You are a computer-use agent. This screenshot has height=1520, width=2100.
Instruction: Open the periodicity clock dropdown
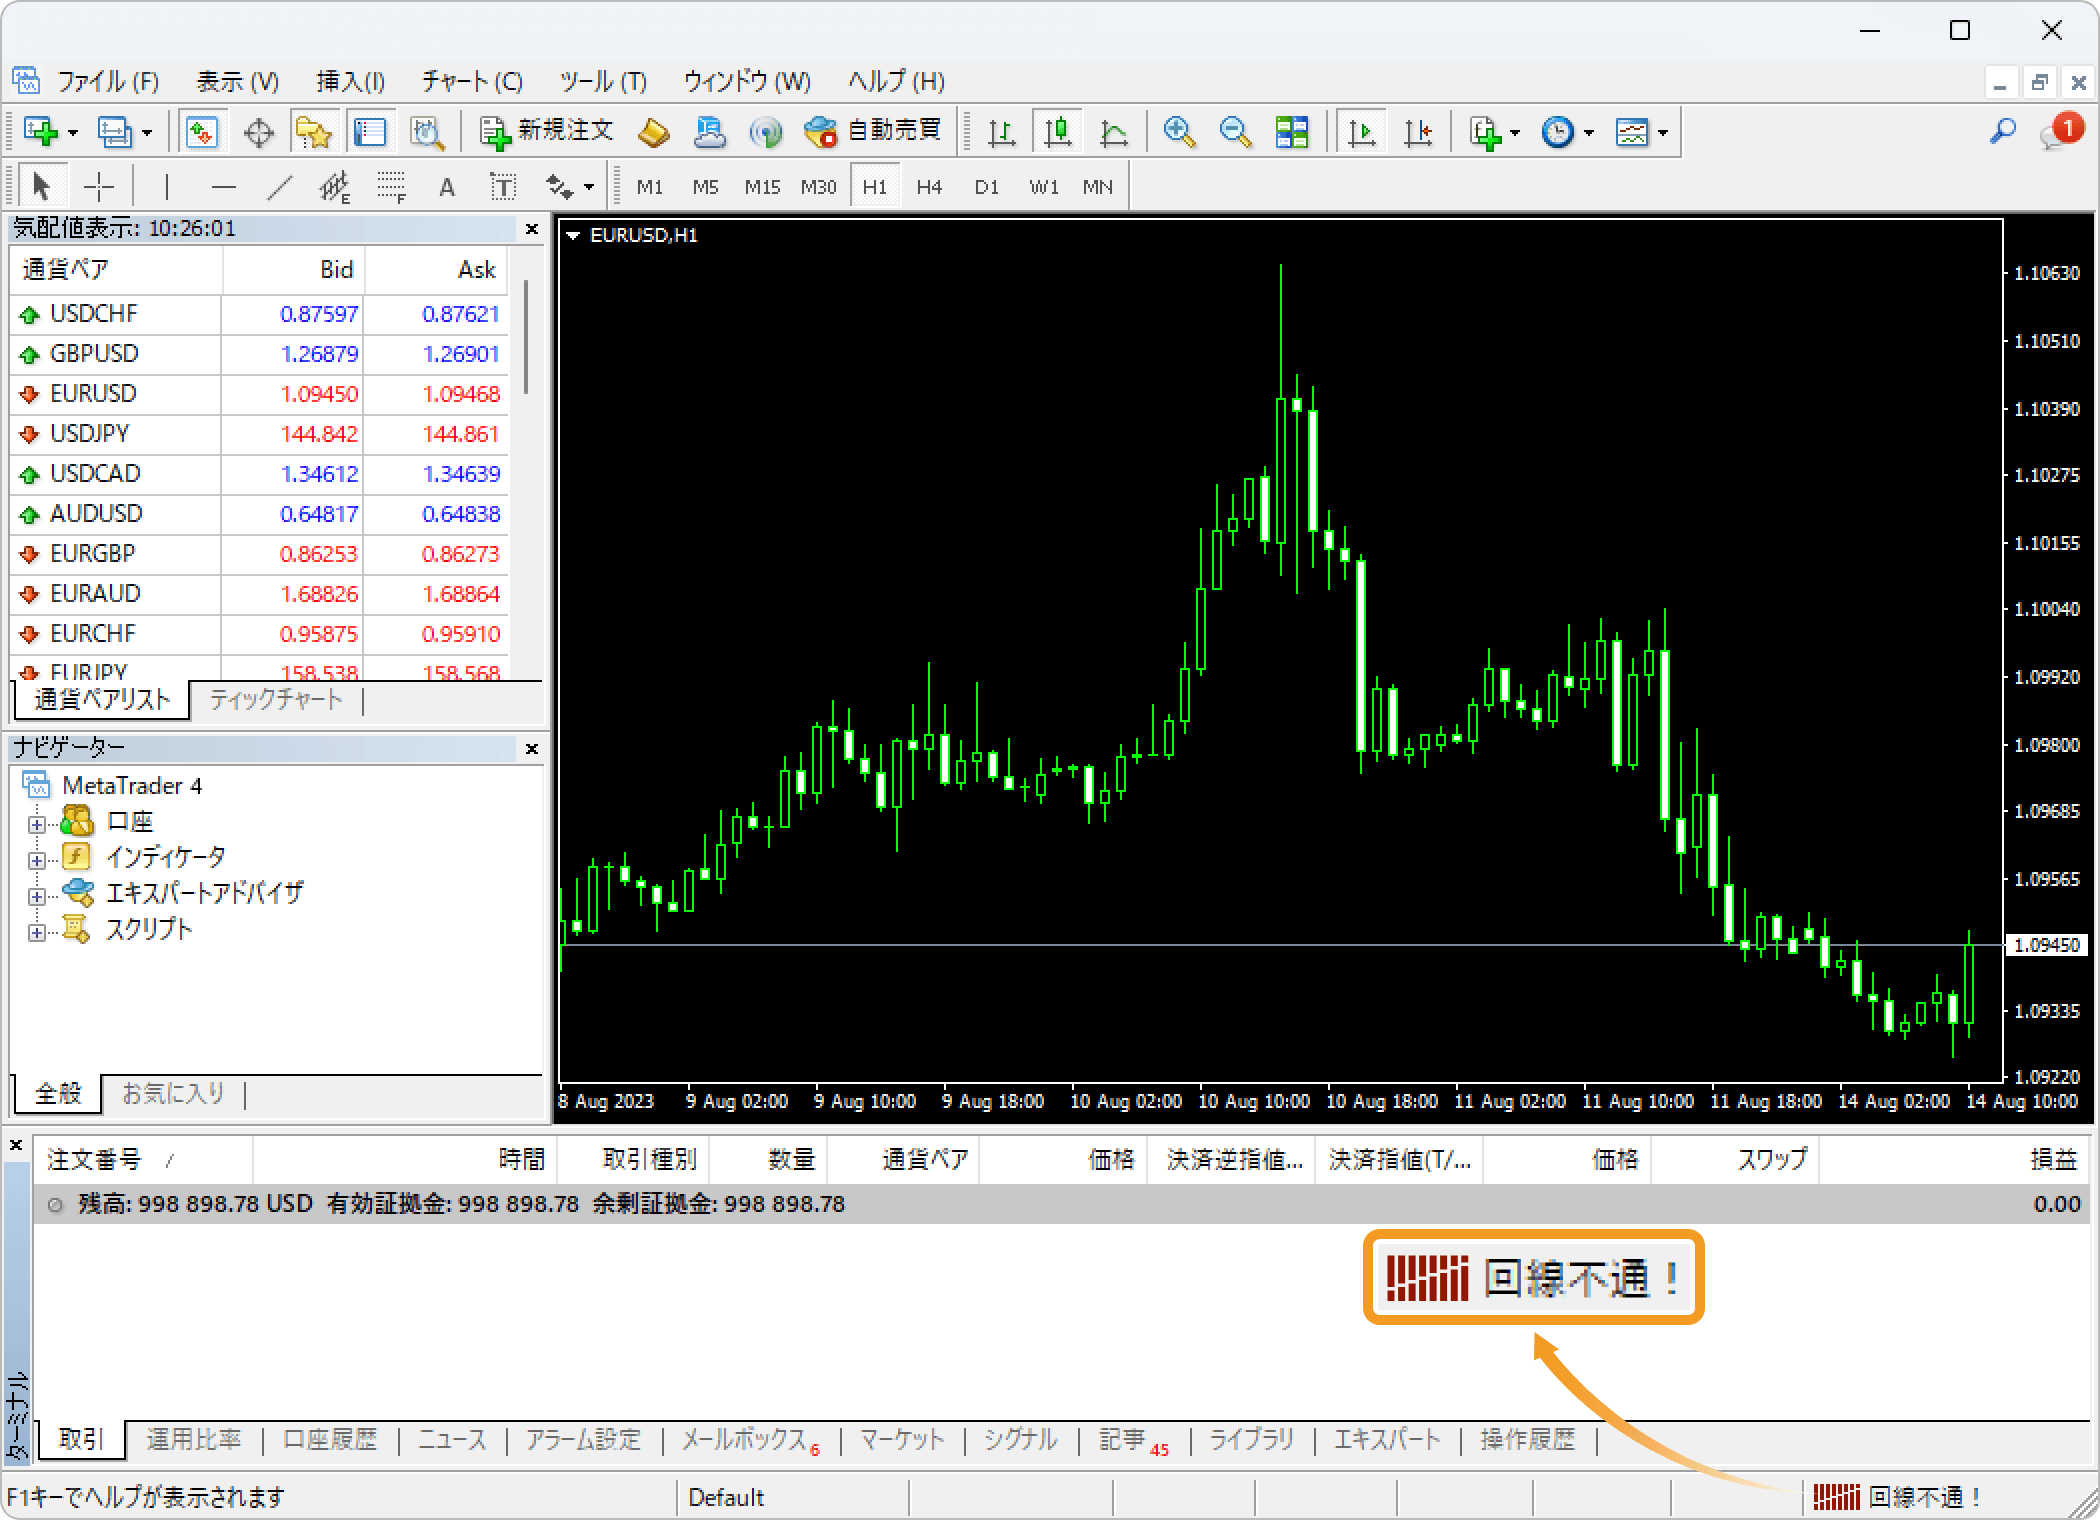click(1567, 132)
